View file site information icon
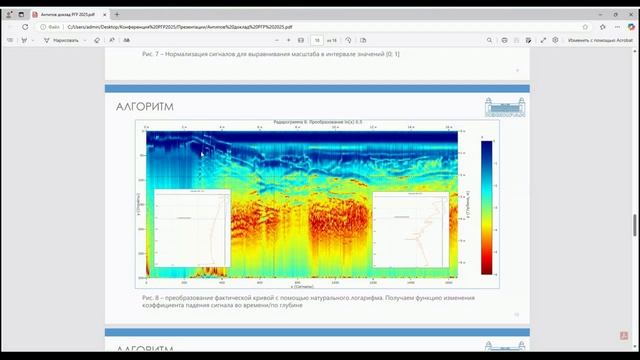Screen dimensions: 640x360 point(42,27)
